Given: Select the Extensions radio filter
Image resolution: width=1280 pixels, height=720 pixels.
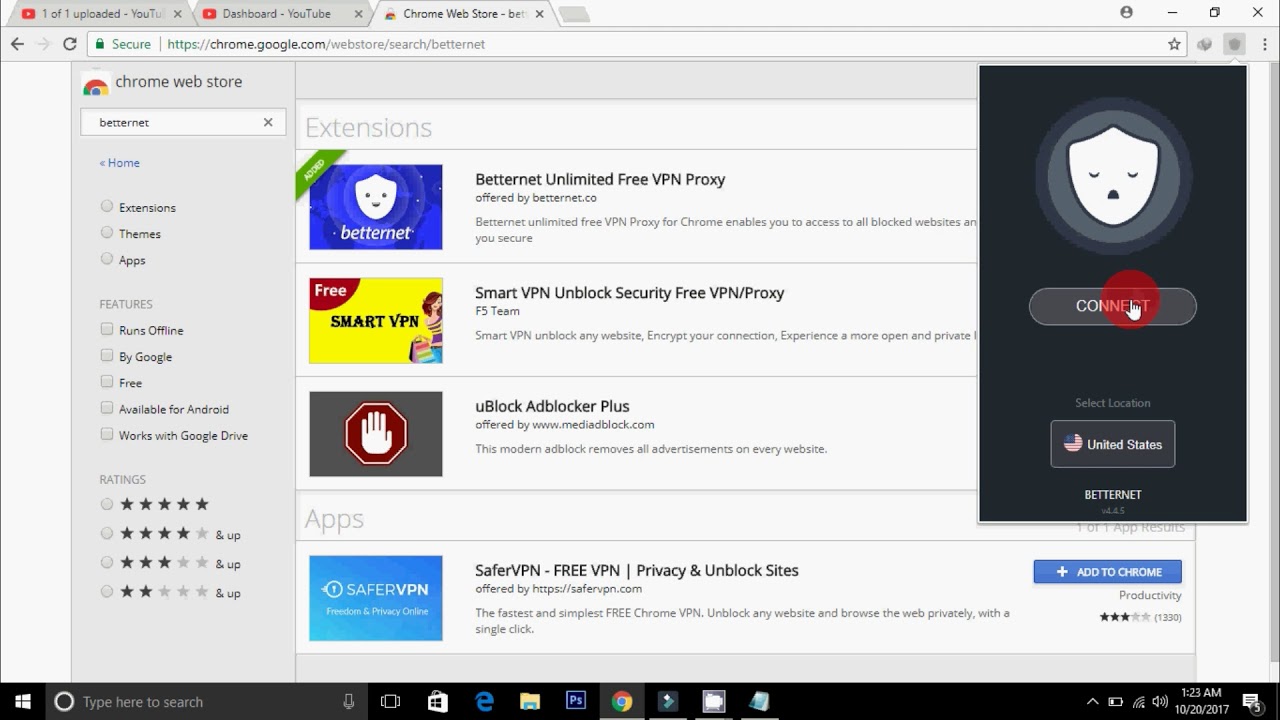Looking at the screenshot, I should 107,207.
